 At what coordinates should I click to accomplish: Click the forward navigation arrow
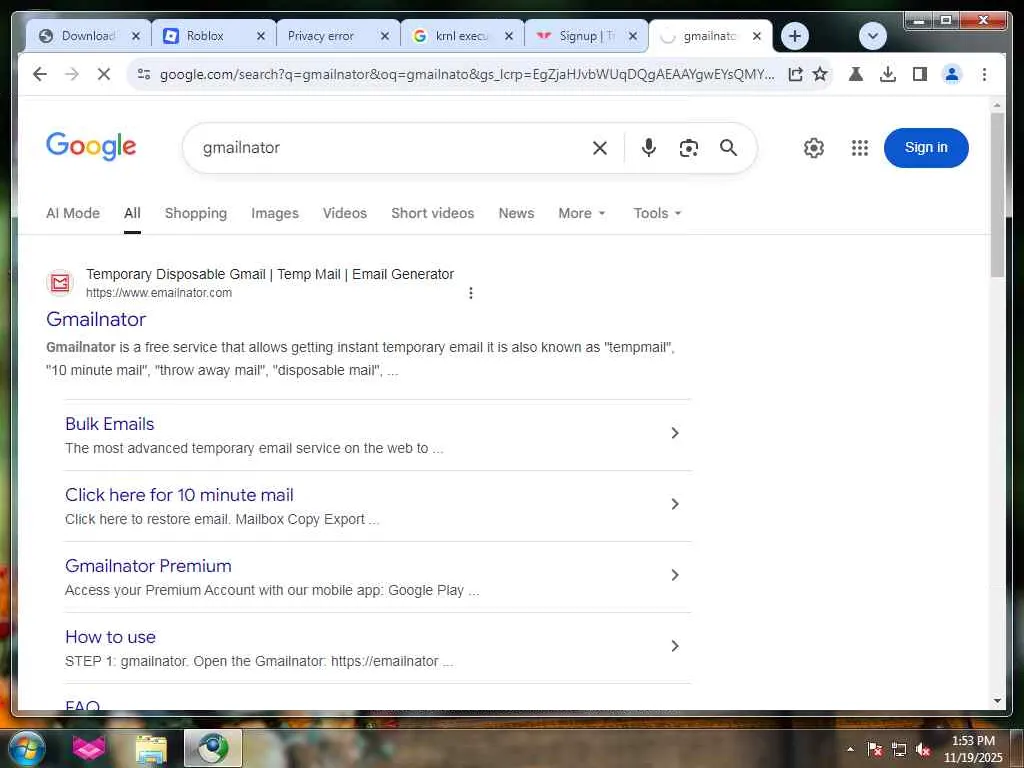[x=72, y=74]
